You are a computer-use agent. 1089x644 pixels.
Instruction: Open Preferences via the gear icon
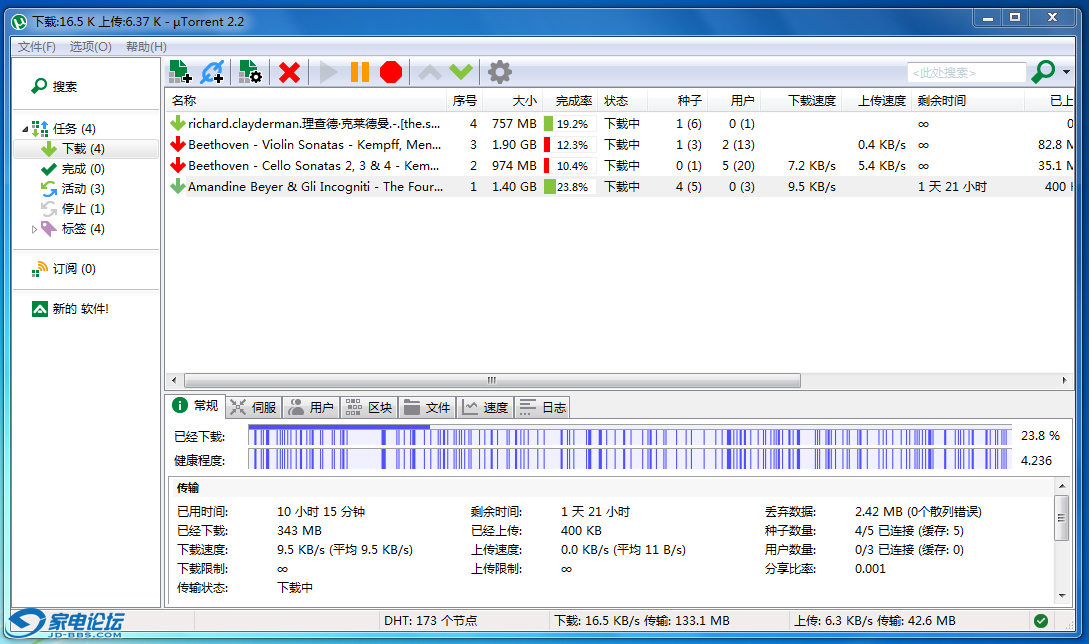499,72
